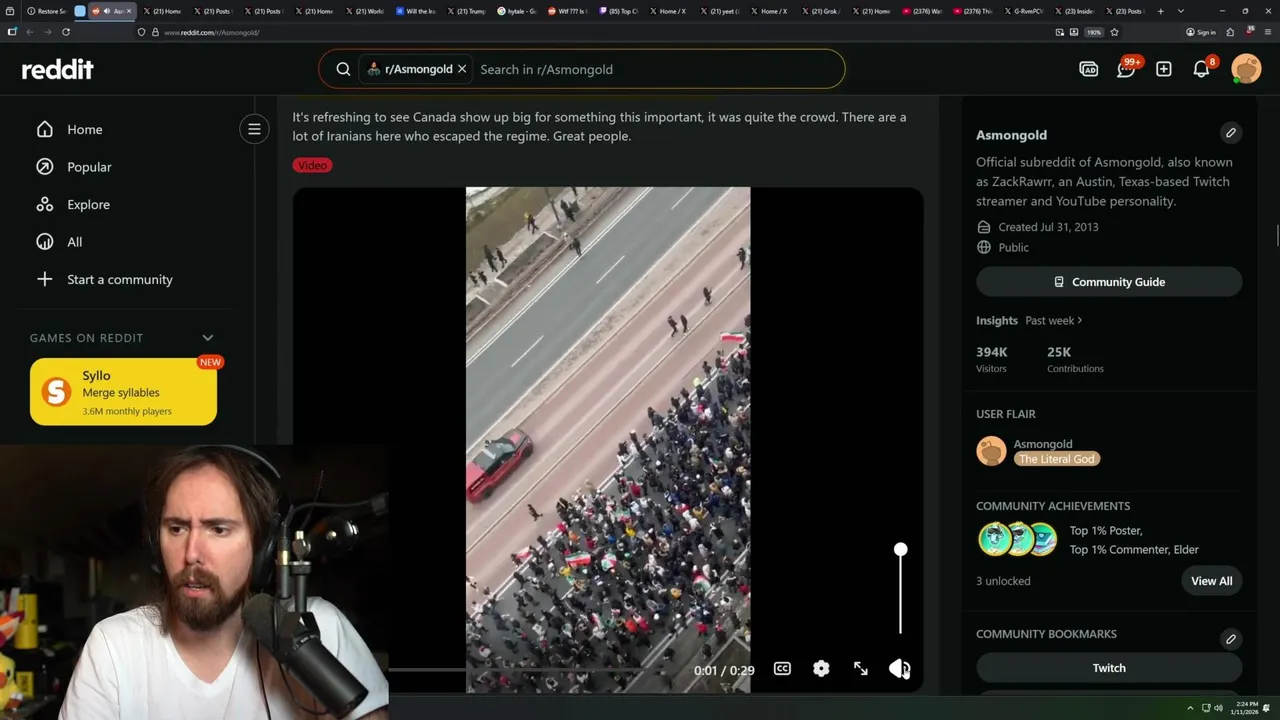Open the reddit home logo

click(57, 69)
